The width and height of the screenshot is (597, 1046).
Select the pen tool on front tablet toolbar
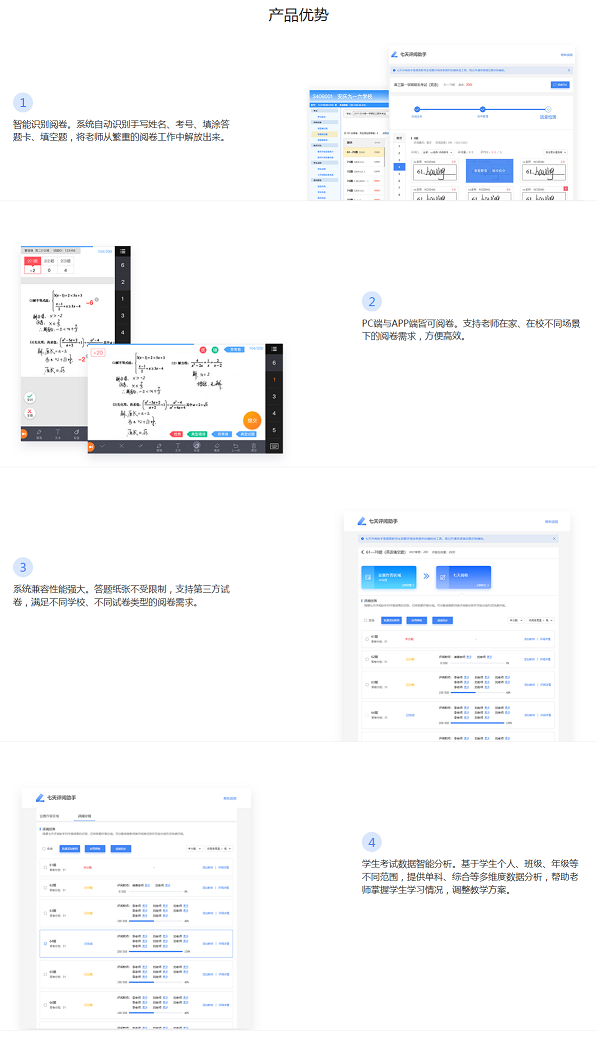pos(159,446)
